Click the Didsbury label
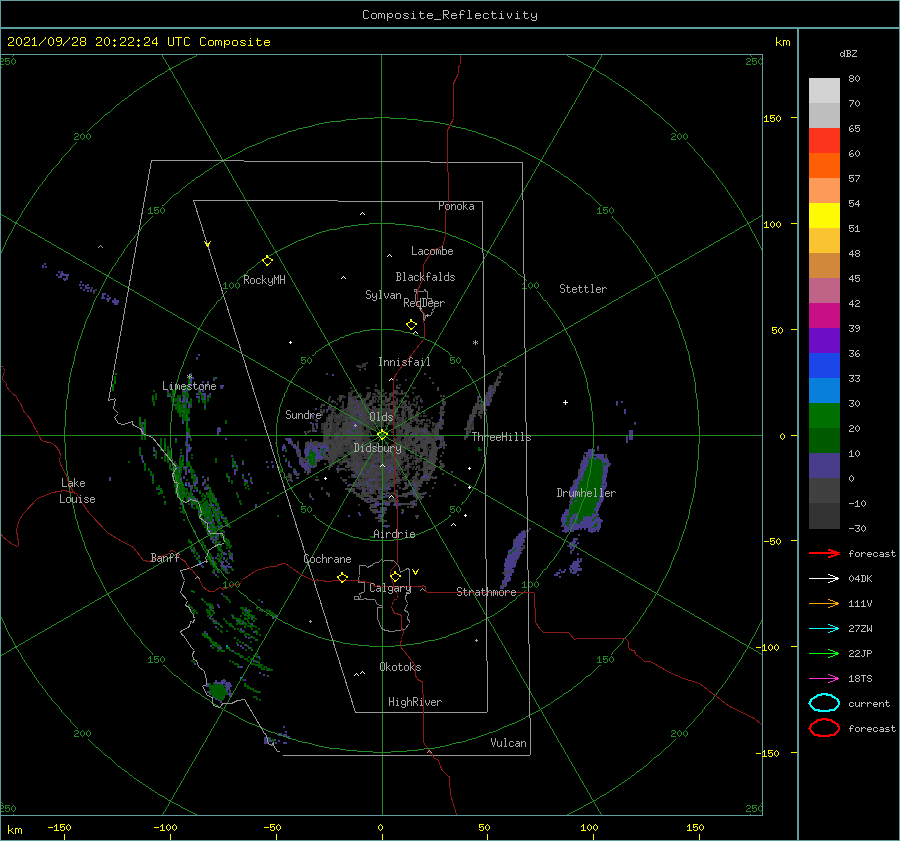This screenshot has height=841, width=900. coord(378,448)
